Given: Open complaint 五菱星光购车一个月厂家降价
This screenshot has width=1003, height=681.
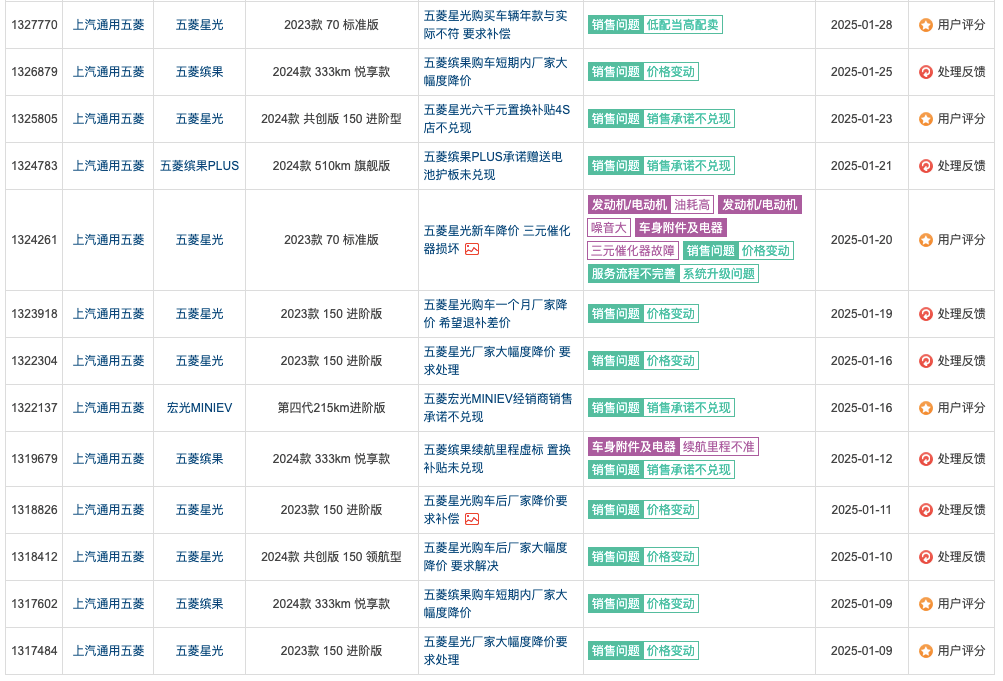Looking at the screenshot, I should 495,314.
